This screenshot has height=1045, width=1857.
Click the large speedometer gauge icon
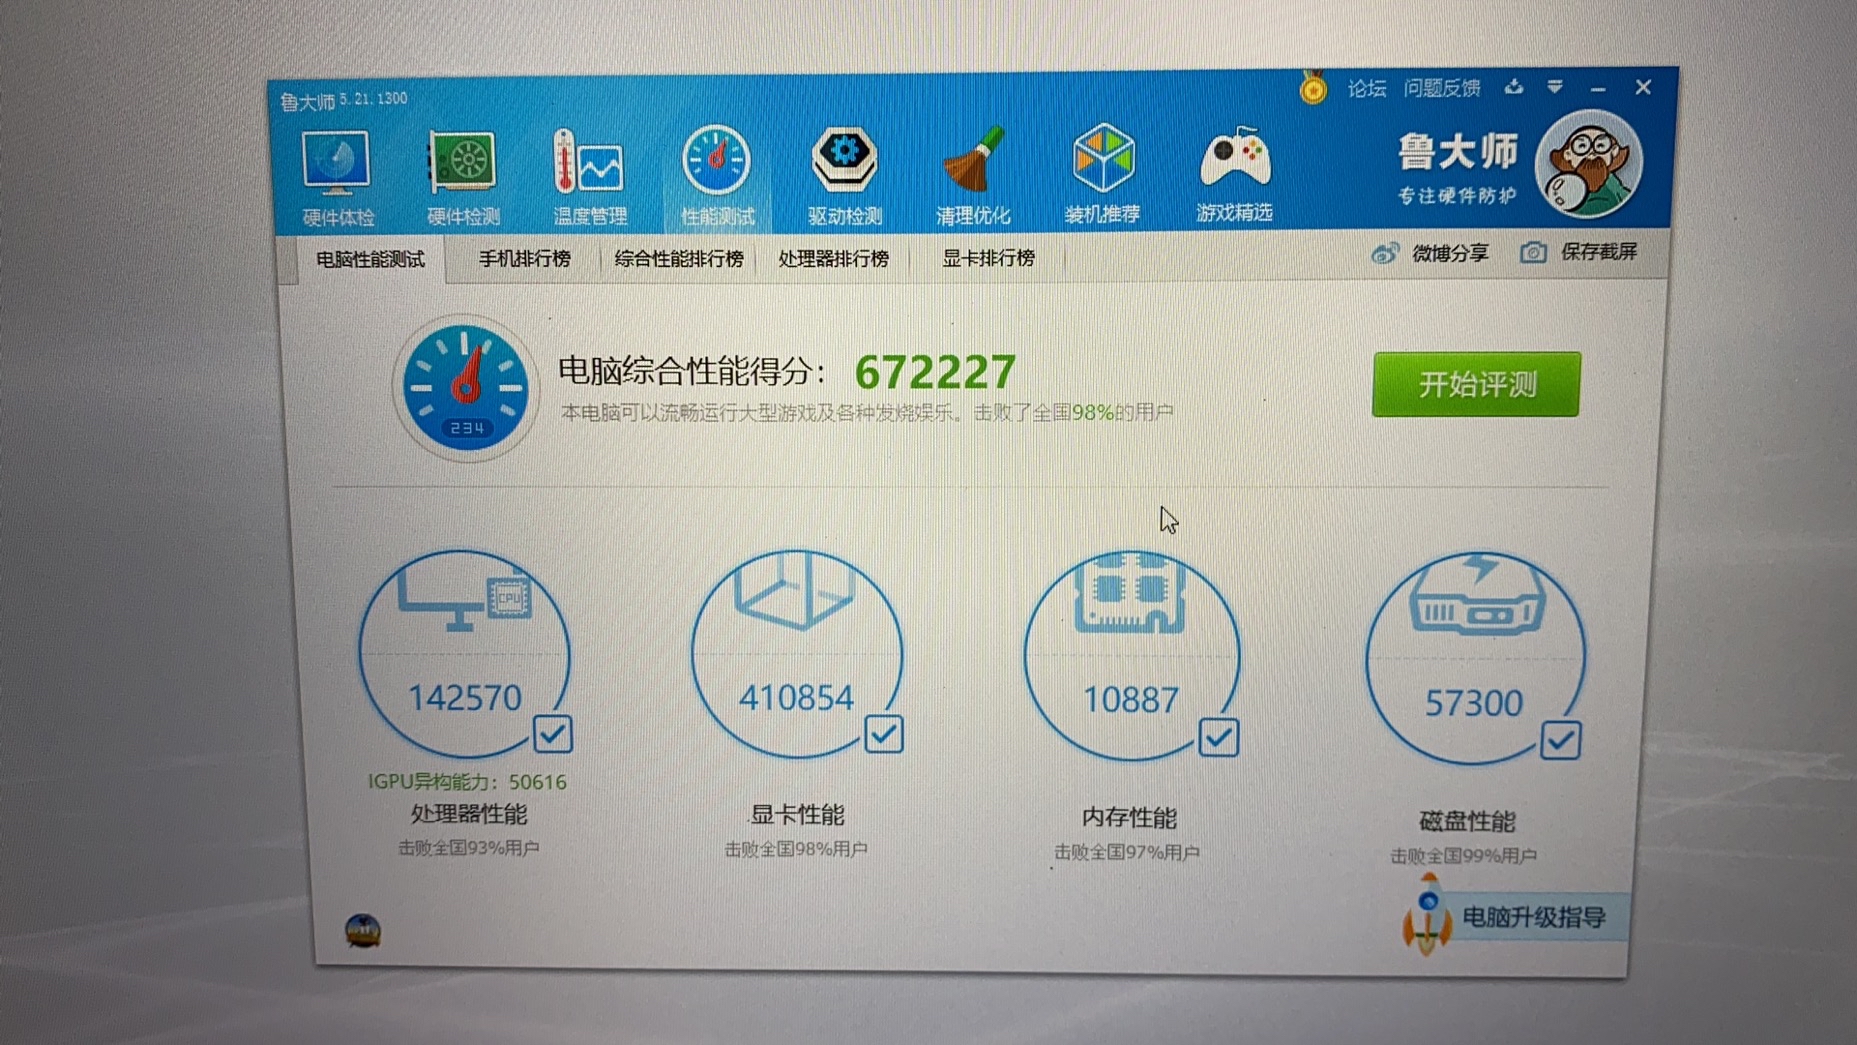click(x=465, y=386)
